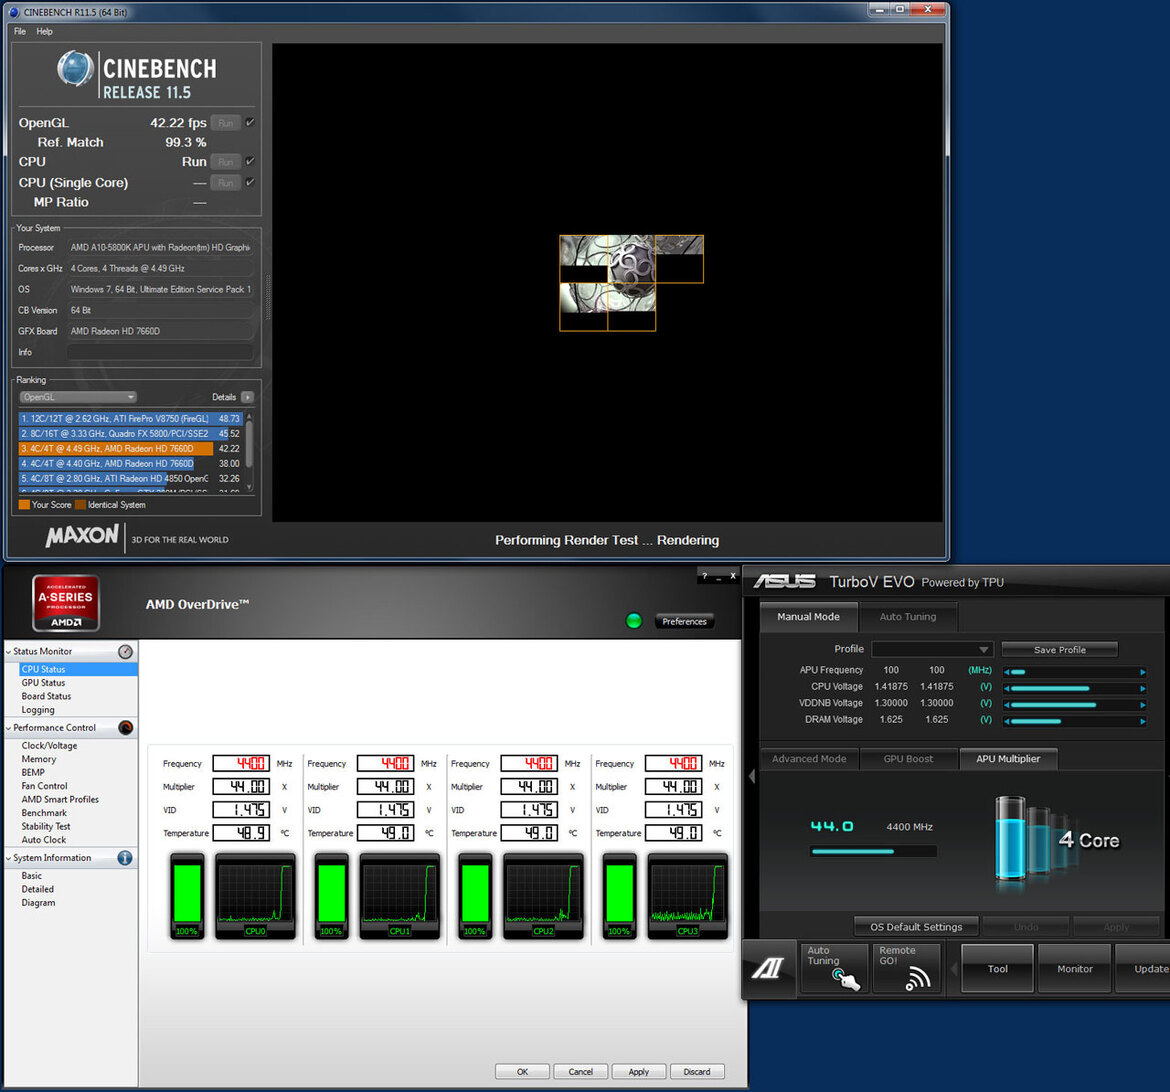Image resolution: width=1170 pixels, height=1092 pixels.
Task: Click OS Default Settings button
Action: tap(916, 927)
